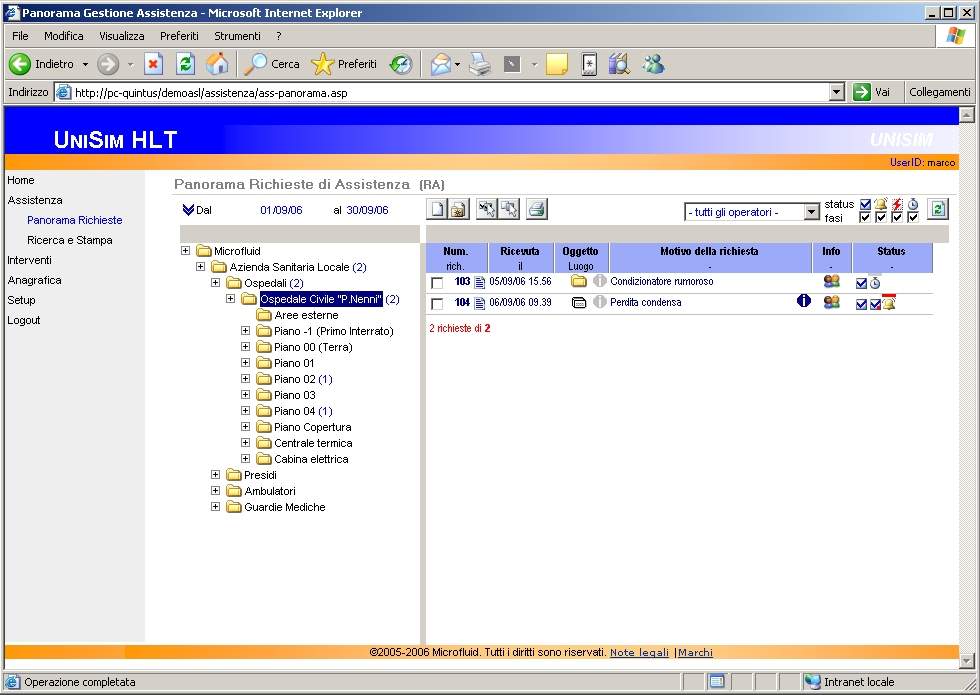This screenshot has width=980, height=695.
Task: Open the Strumenti menu
Action: (x=238, y=36)
